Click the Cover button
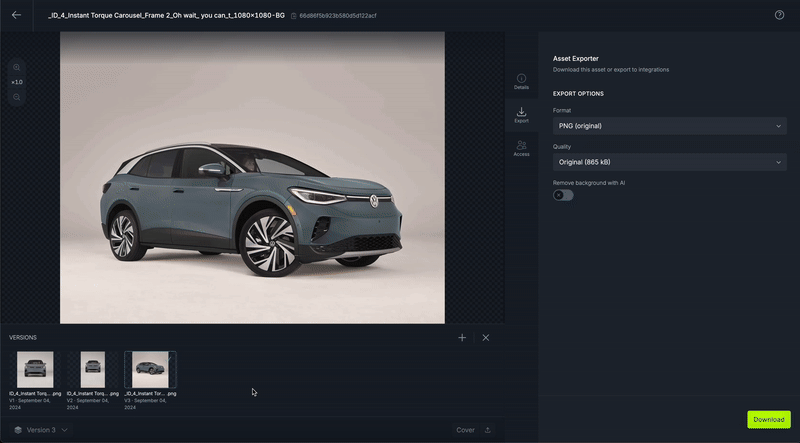The width and height of the screenshot is (800, 443). tap(465, 430)
